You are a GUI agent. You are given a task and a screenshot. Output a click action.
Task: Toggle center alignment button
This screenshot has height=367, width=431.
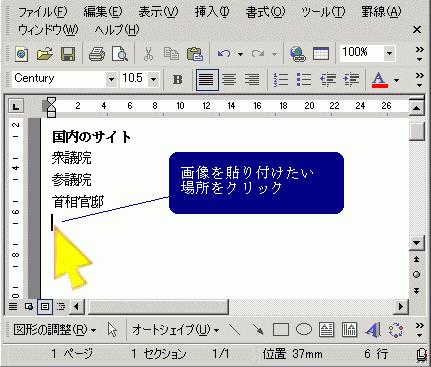click(x=229, y=80)
